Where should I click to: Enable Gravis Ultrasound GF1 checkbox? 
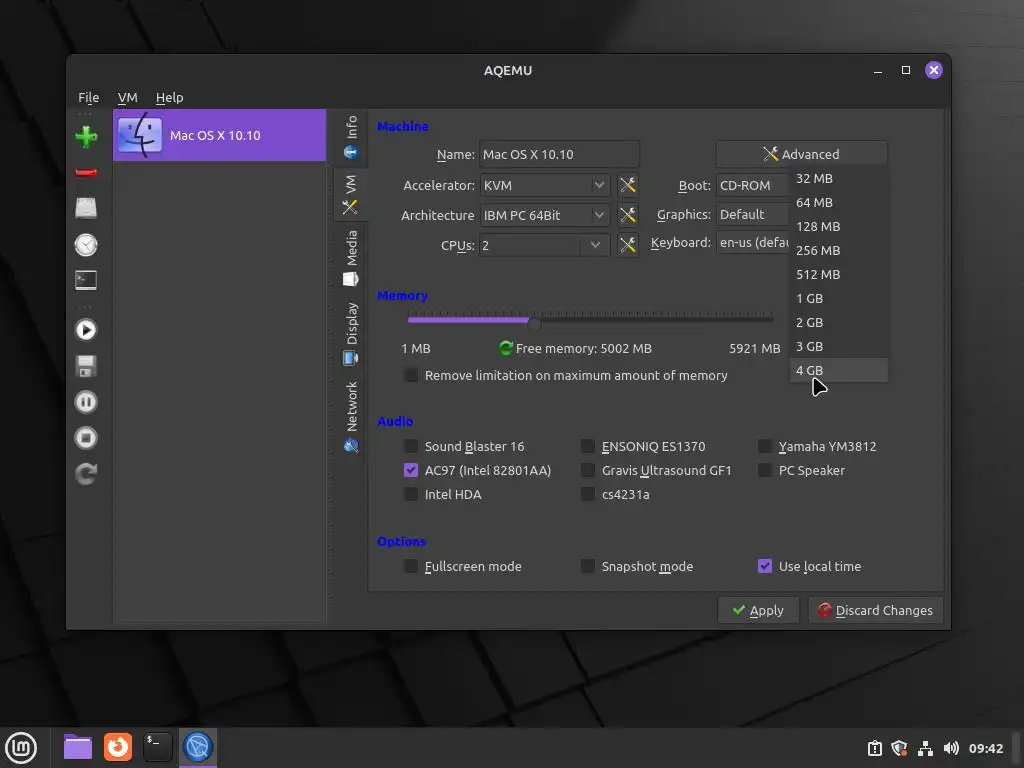(588, 470)
